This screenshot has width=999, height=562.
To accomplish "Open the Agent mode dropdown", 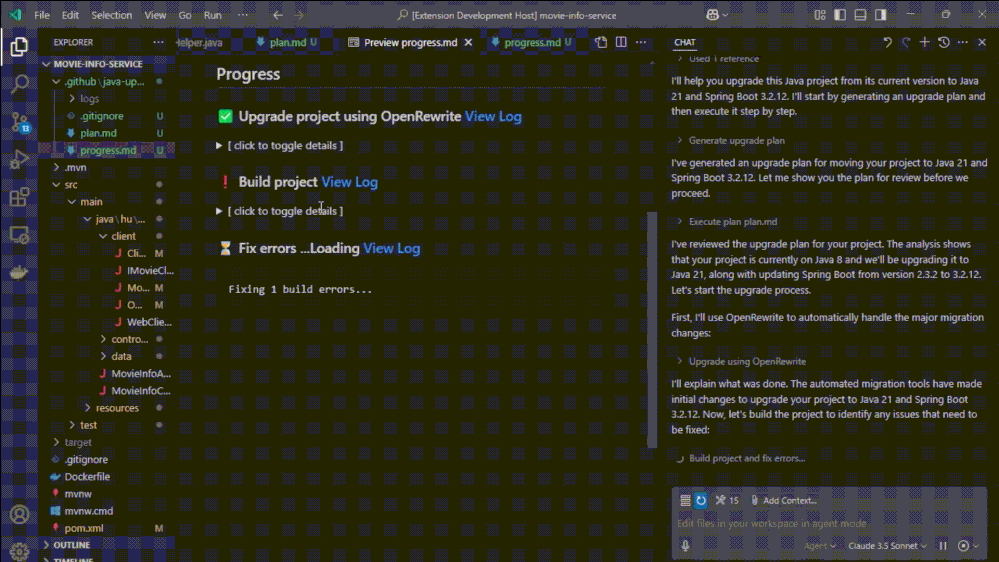I will click(x=819, y=545).
